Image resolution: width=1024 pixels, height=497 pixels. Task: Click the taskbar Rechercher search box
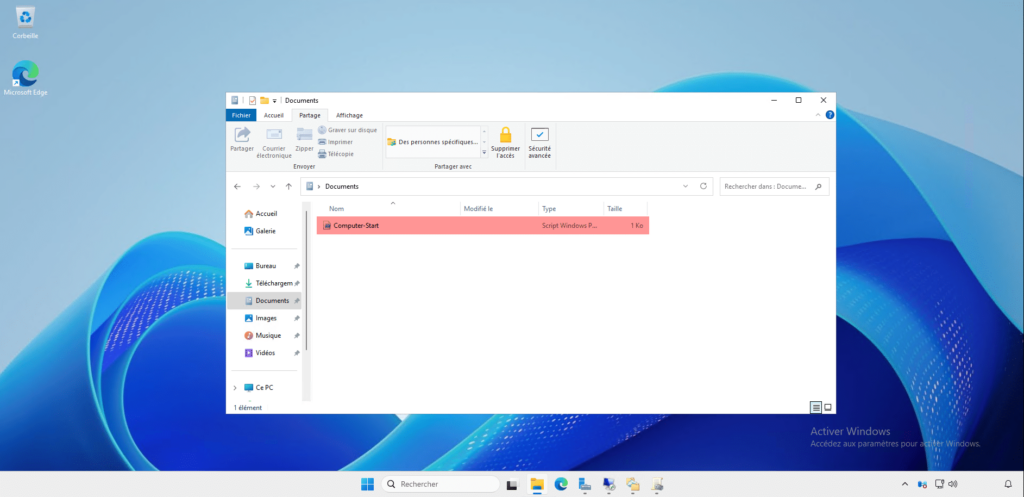tap(441, 485)
